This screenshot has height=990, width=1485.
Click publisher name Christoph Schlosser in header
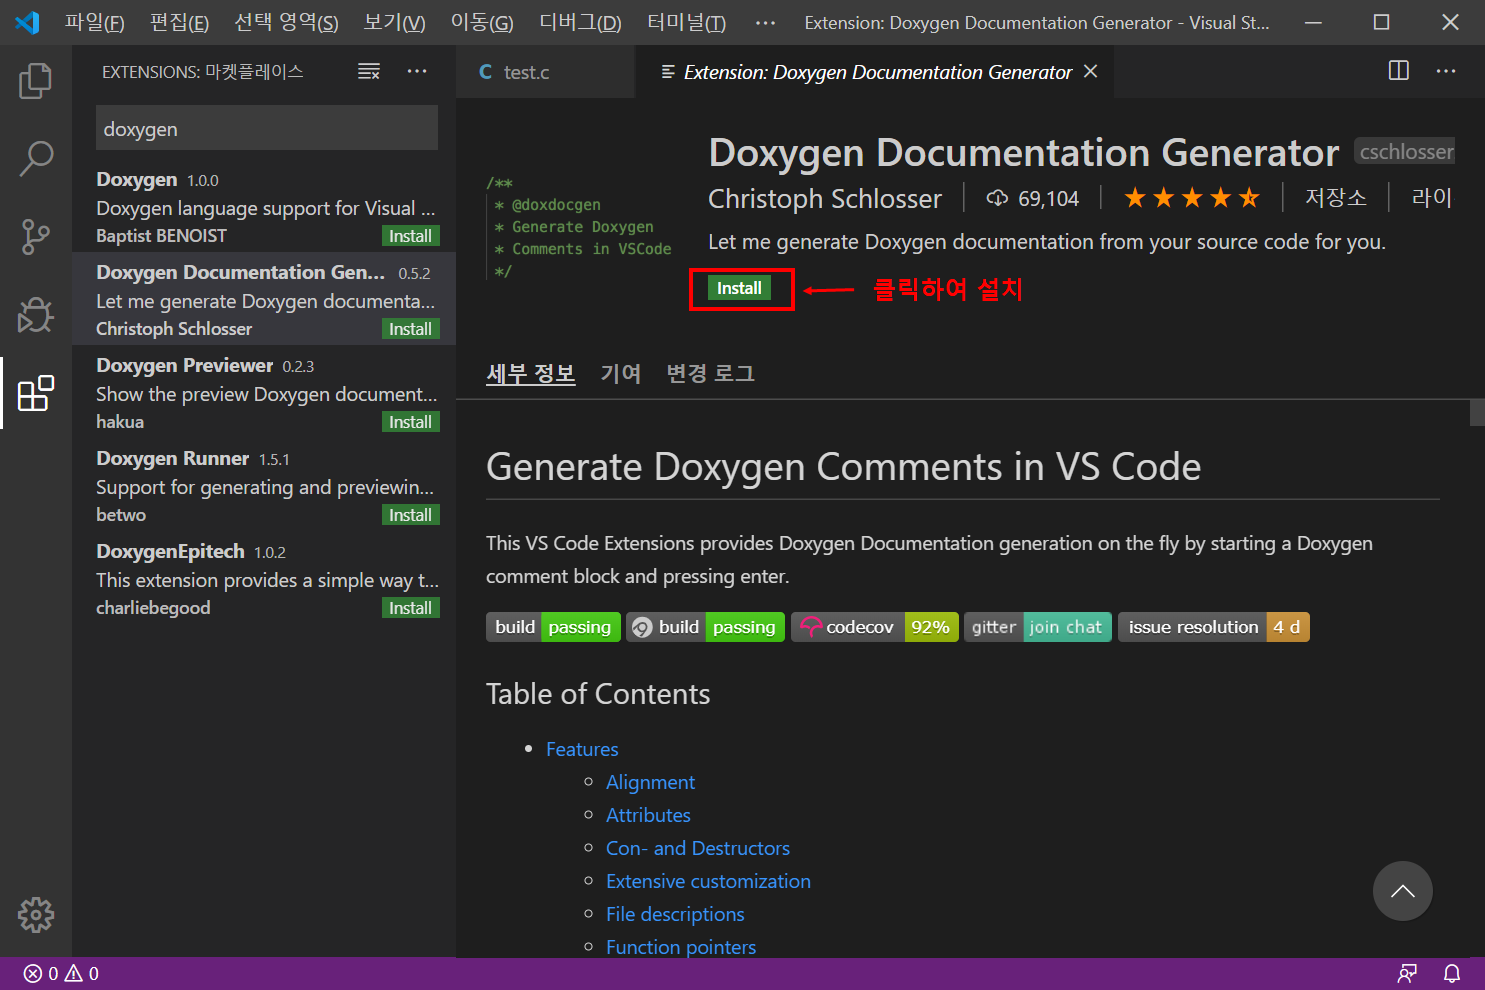click(x=825, y=199)
